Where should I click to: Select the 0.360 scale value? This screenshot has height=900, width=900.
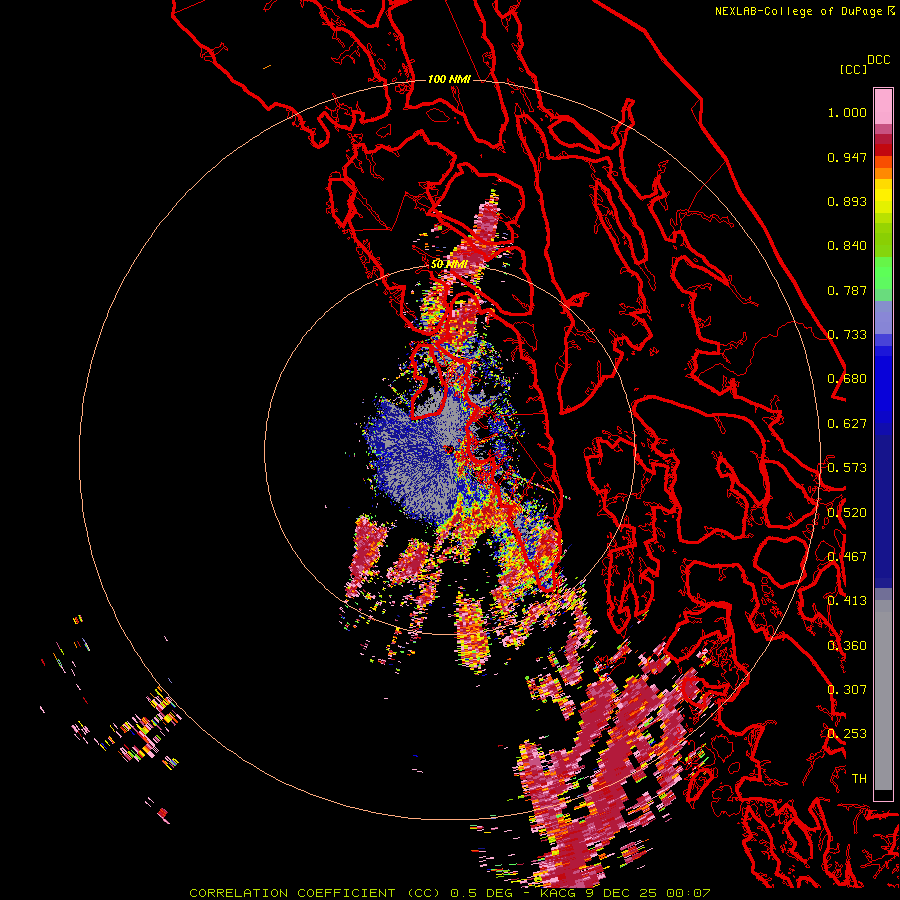847,645
